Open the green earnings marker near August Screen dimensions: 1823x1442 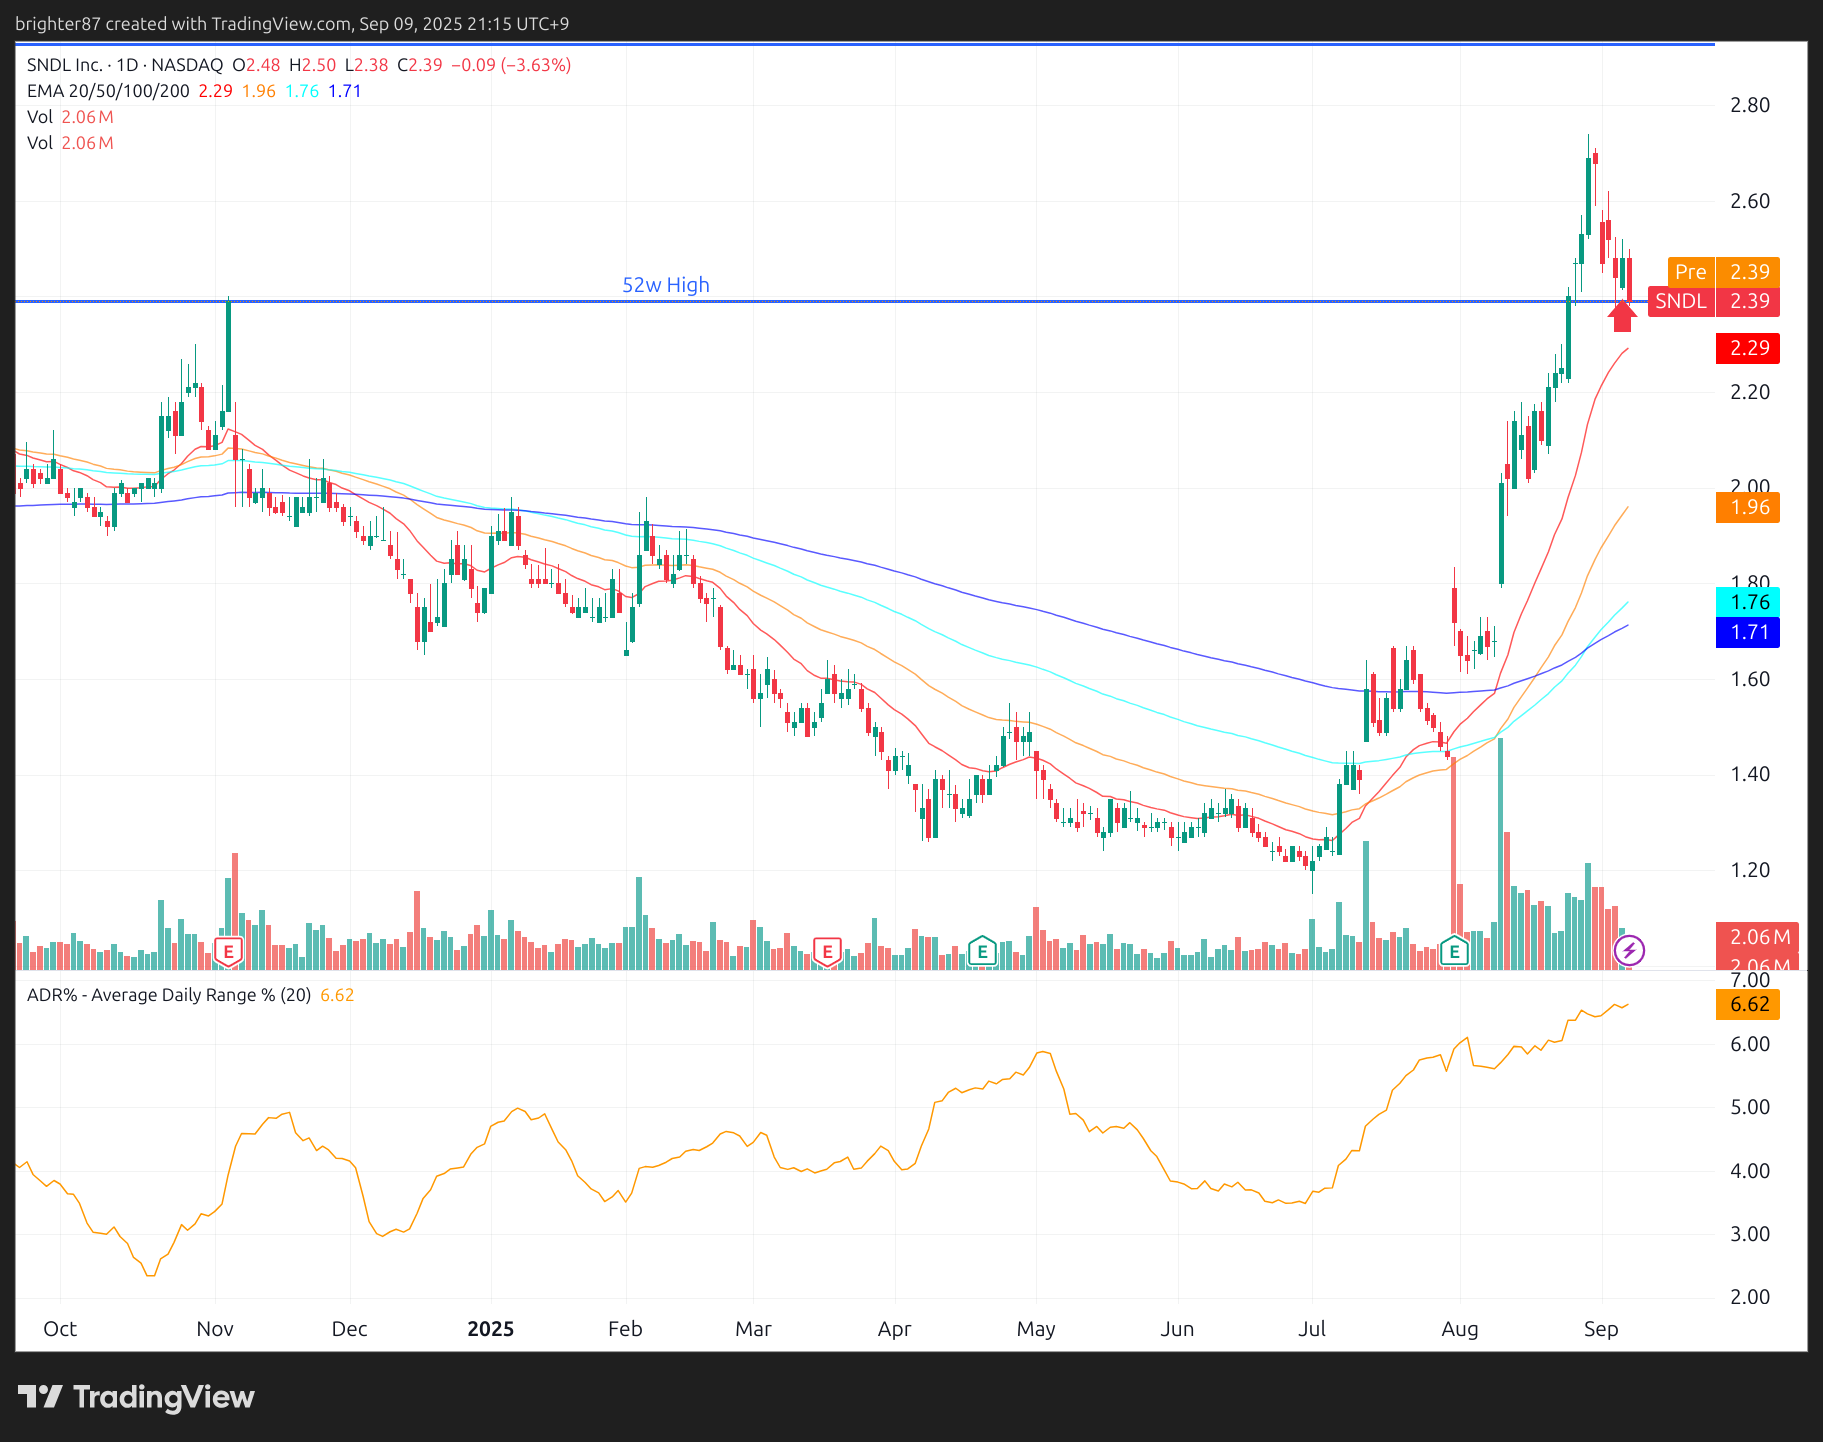[x=1454, y=951]
